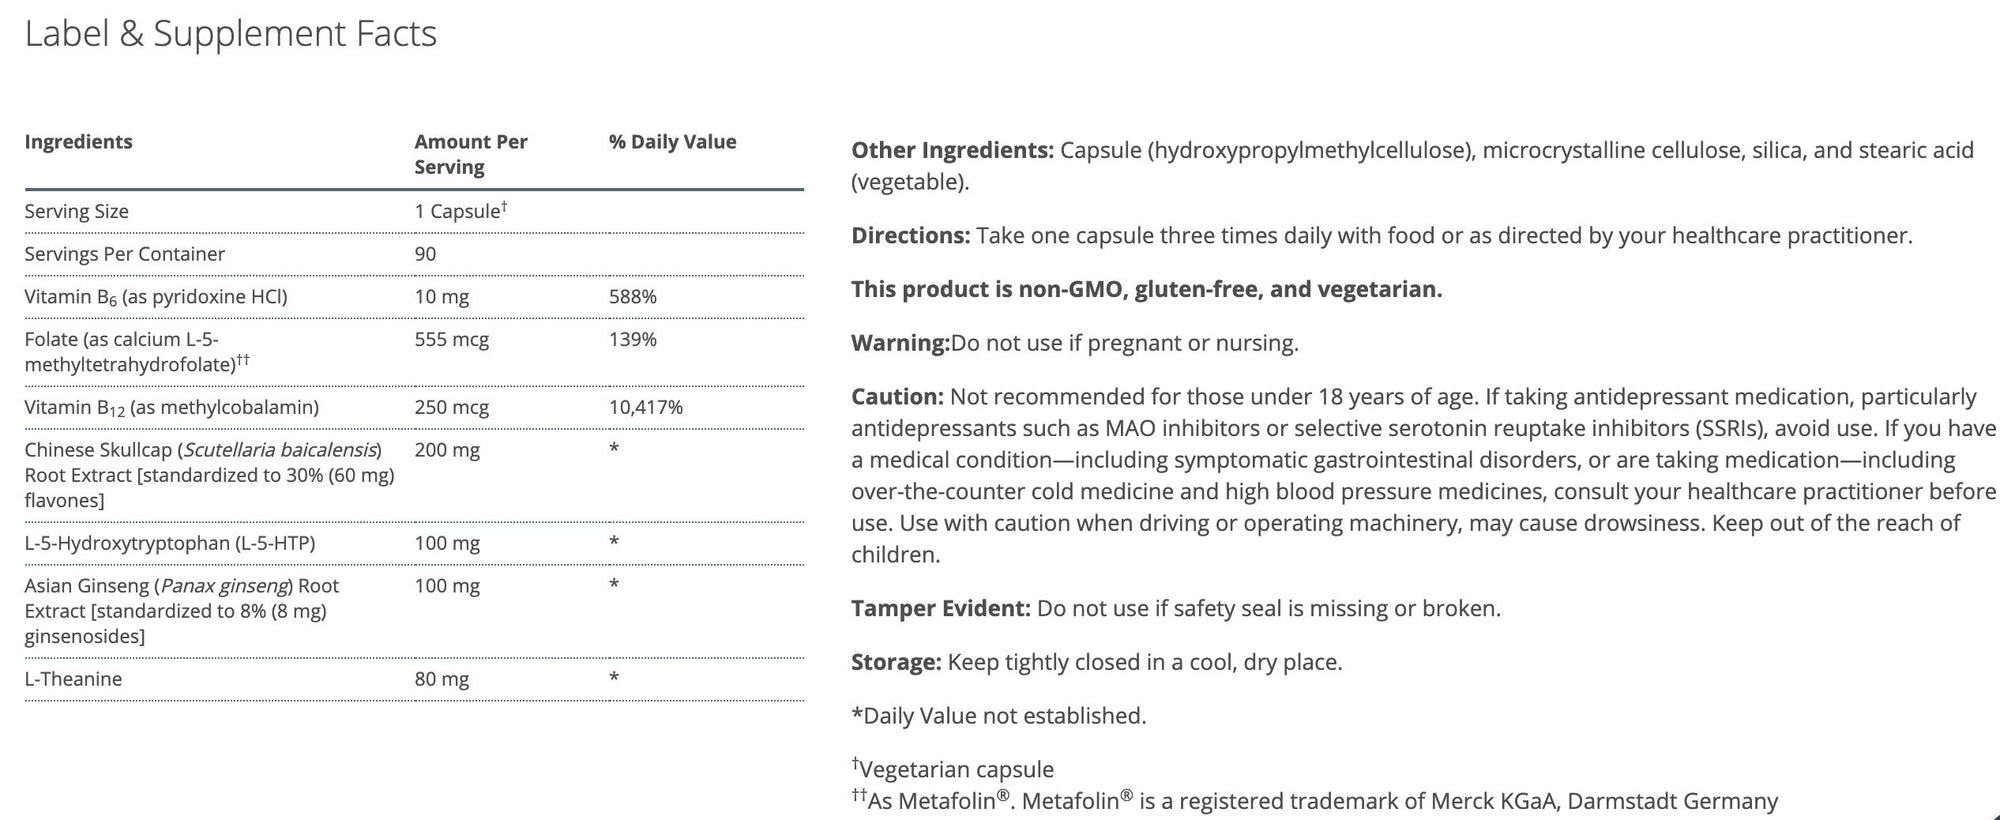Click the Amount Per Serving column header
Screen dimensions: 2000x820
coord(470,154)
